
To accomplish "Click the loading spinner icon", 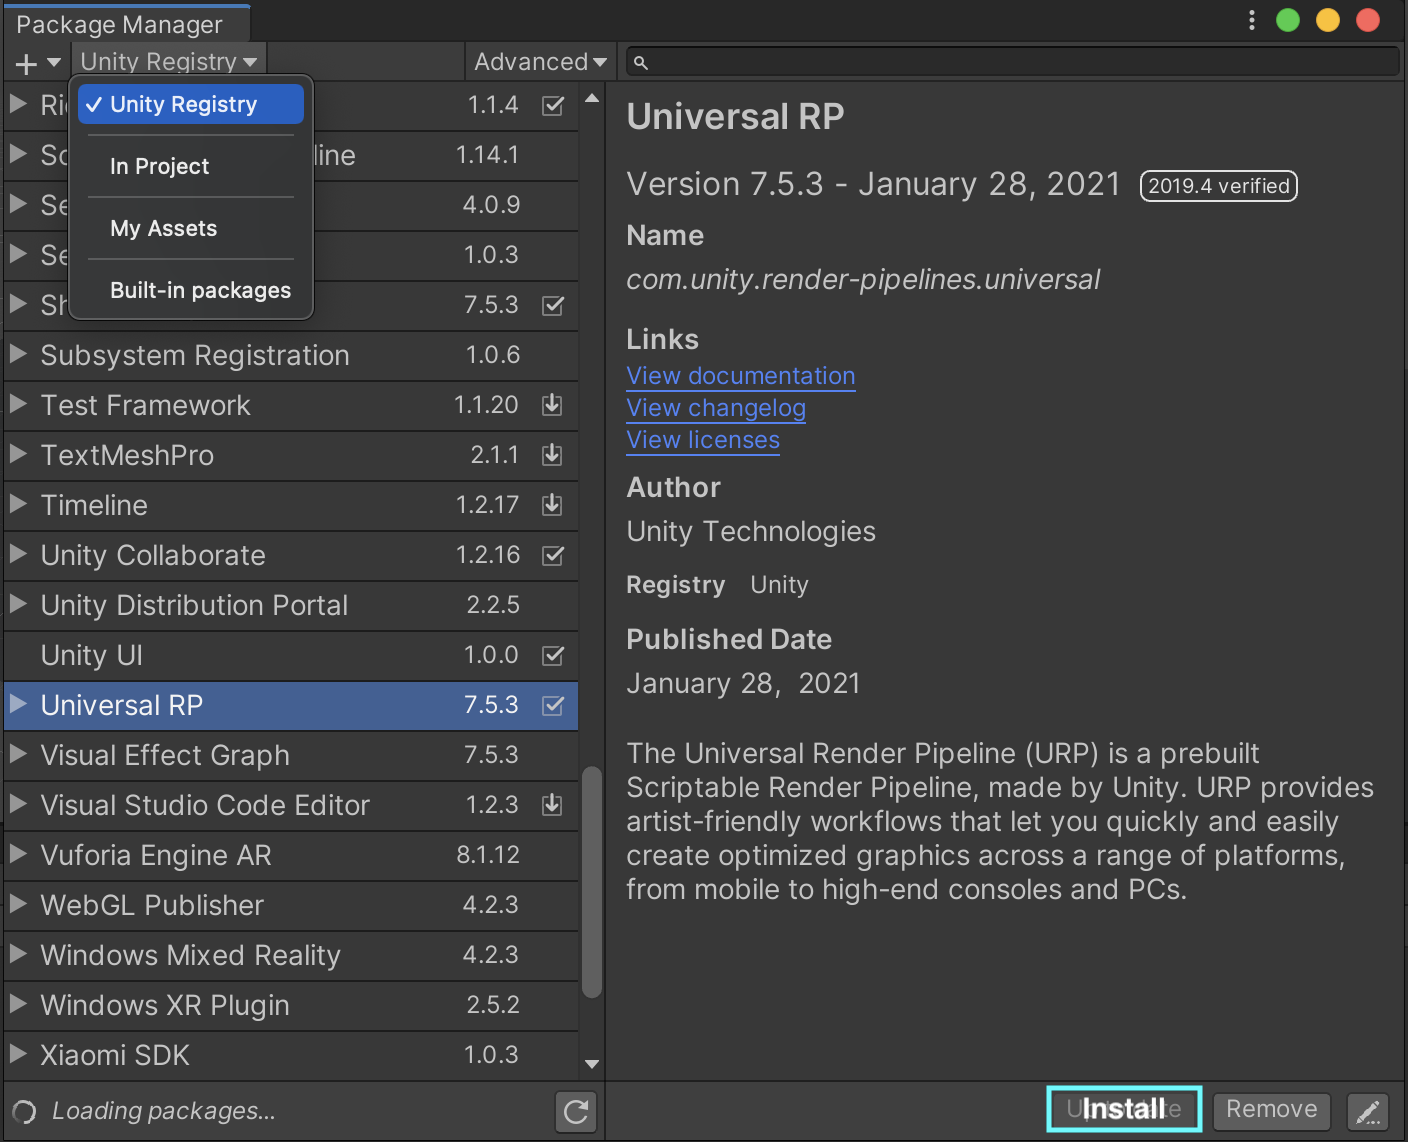I will pos(24,1111).
